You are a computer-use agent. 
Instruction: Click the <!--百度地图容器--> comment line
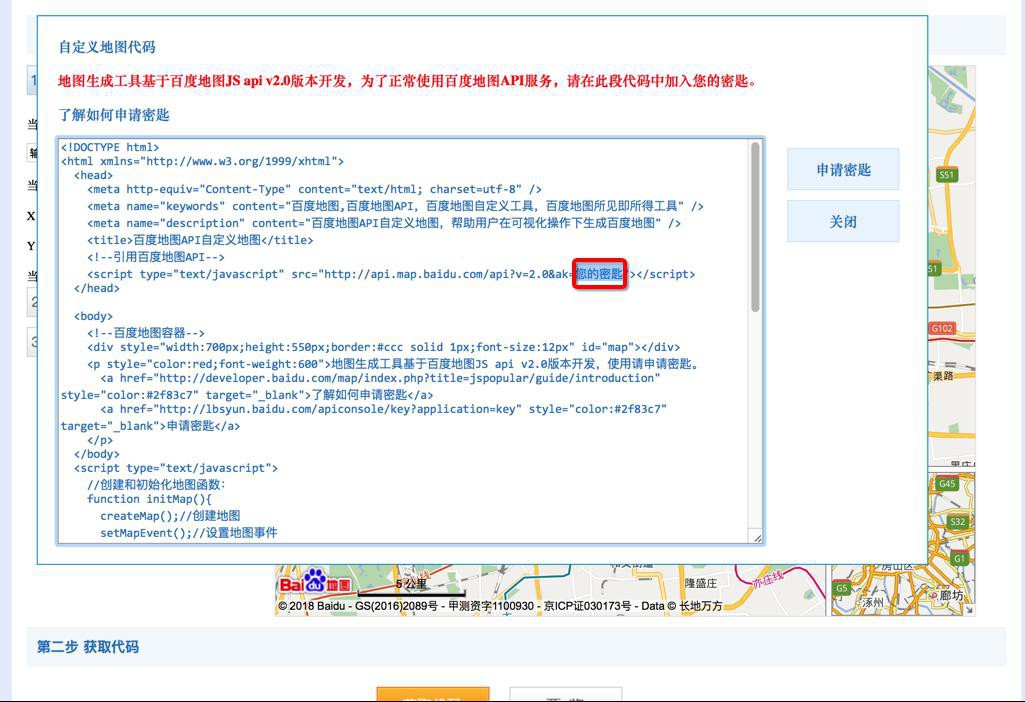coord(146,333)
